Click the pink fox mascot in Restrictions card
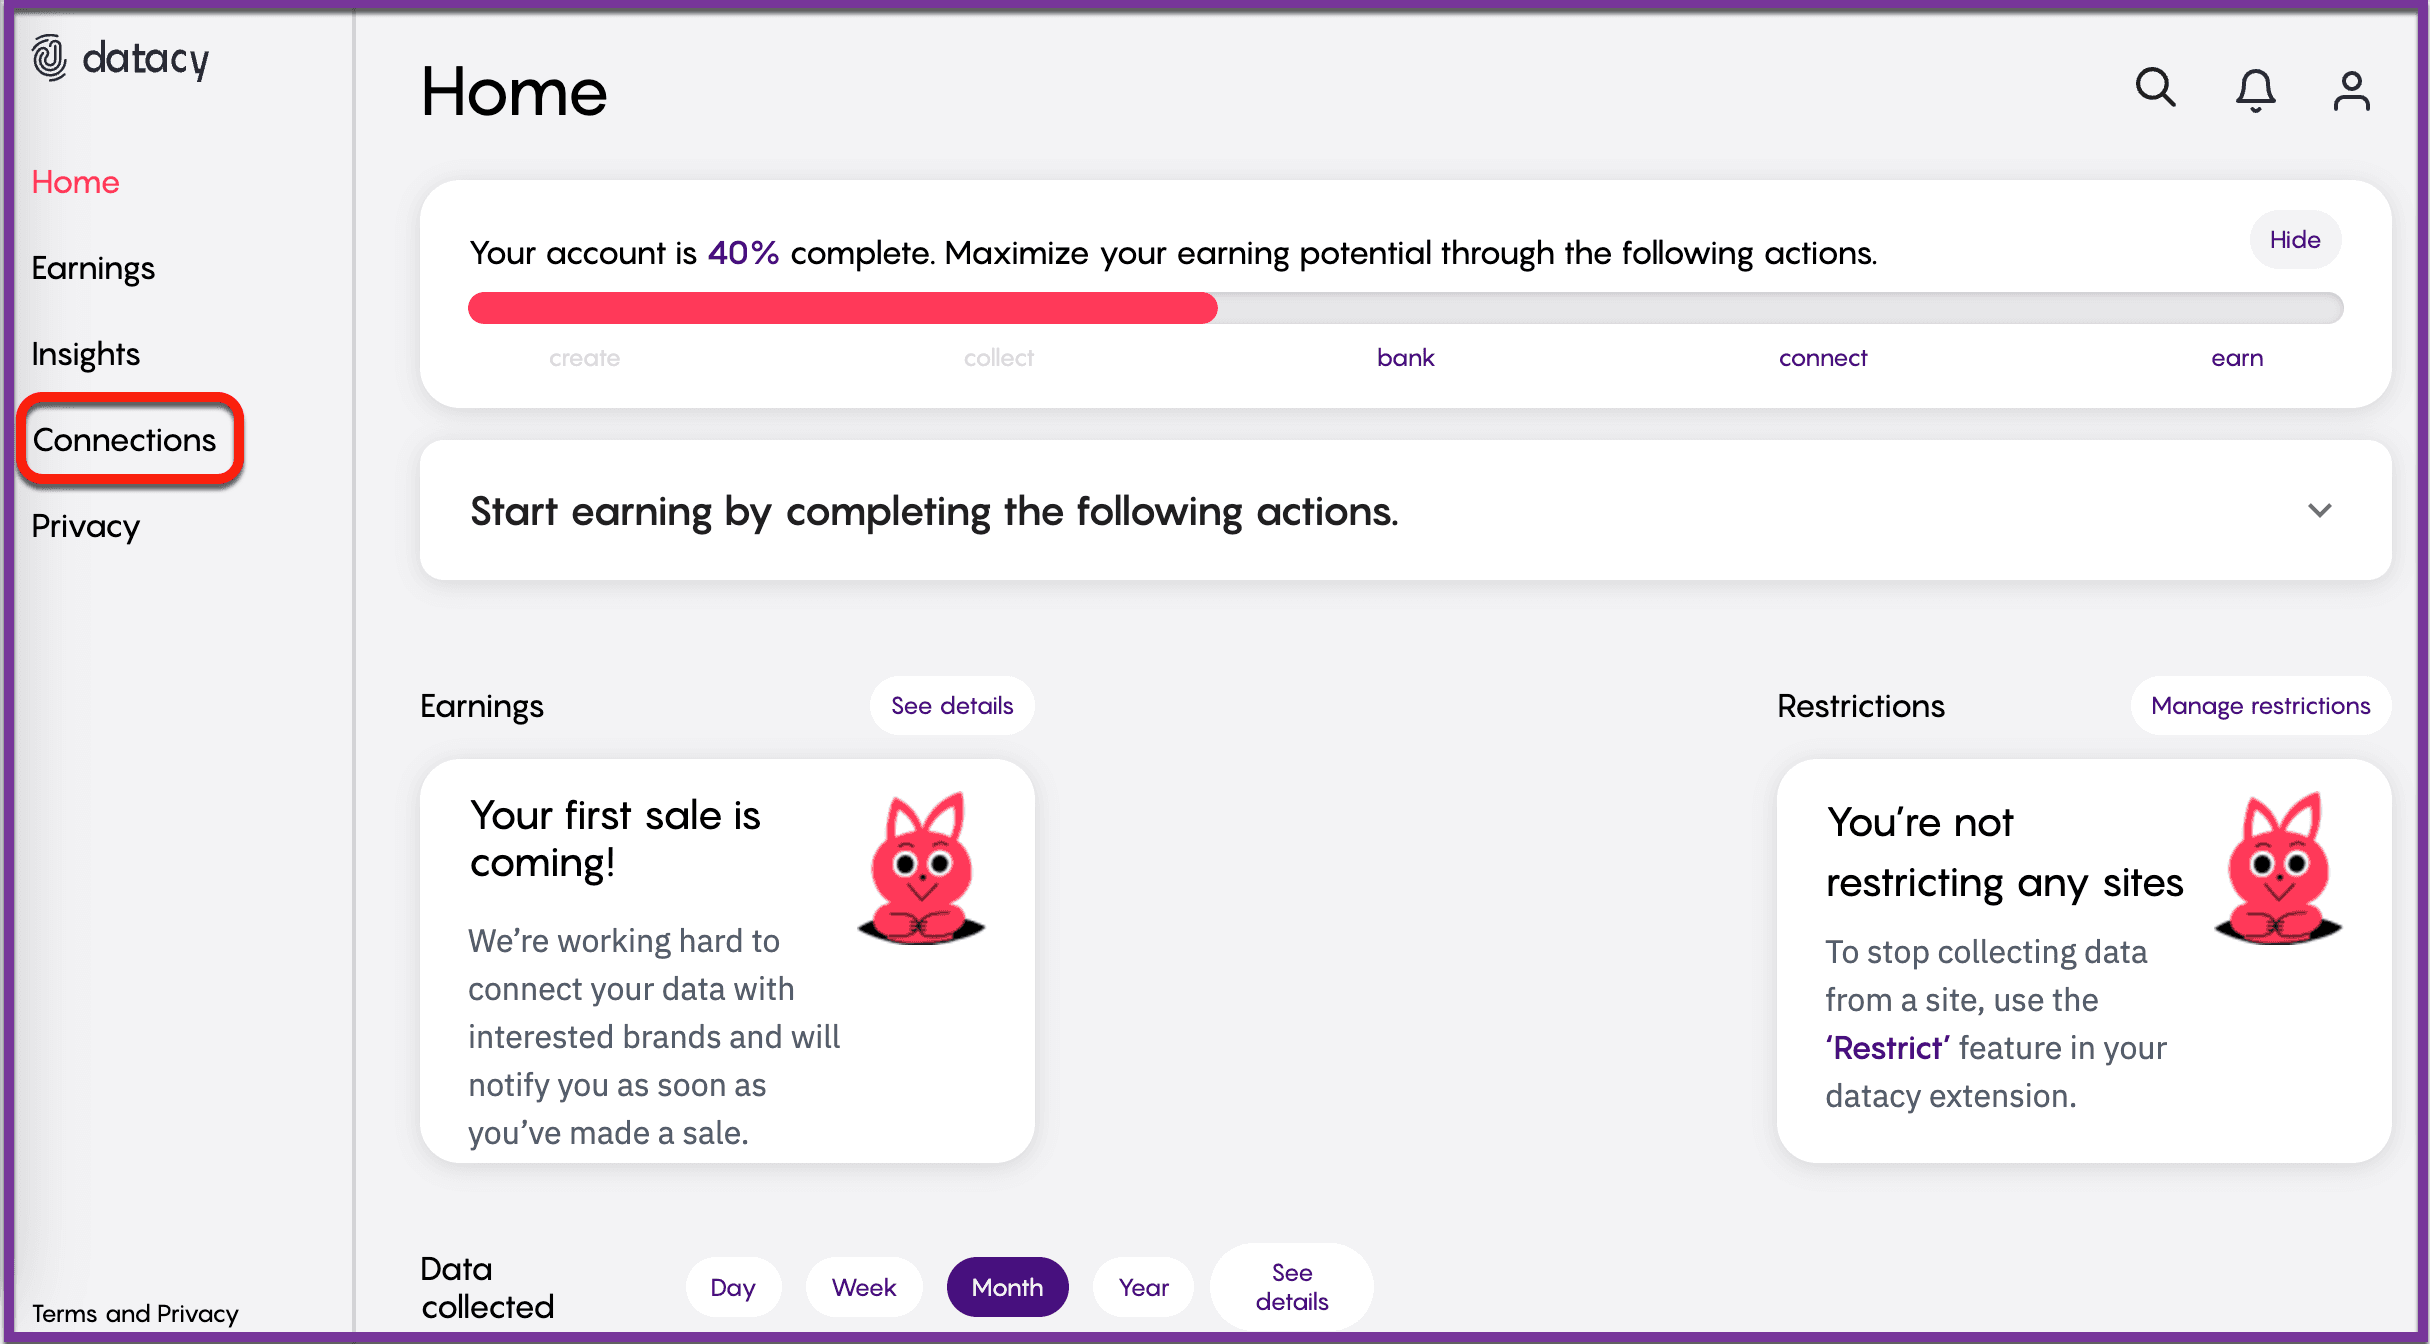The width and height of the screenshot is (2430, 1344). pos(2278,869)
